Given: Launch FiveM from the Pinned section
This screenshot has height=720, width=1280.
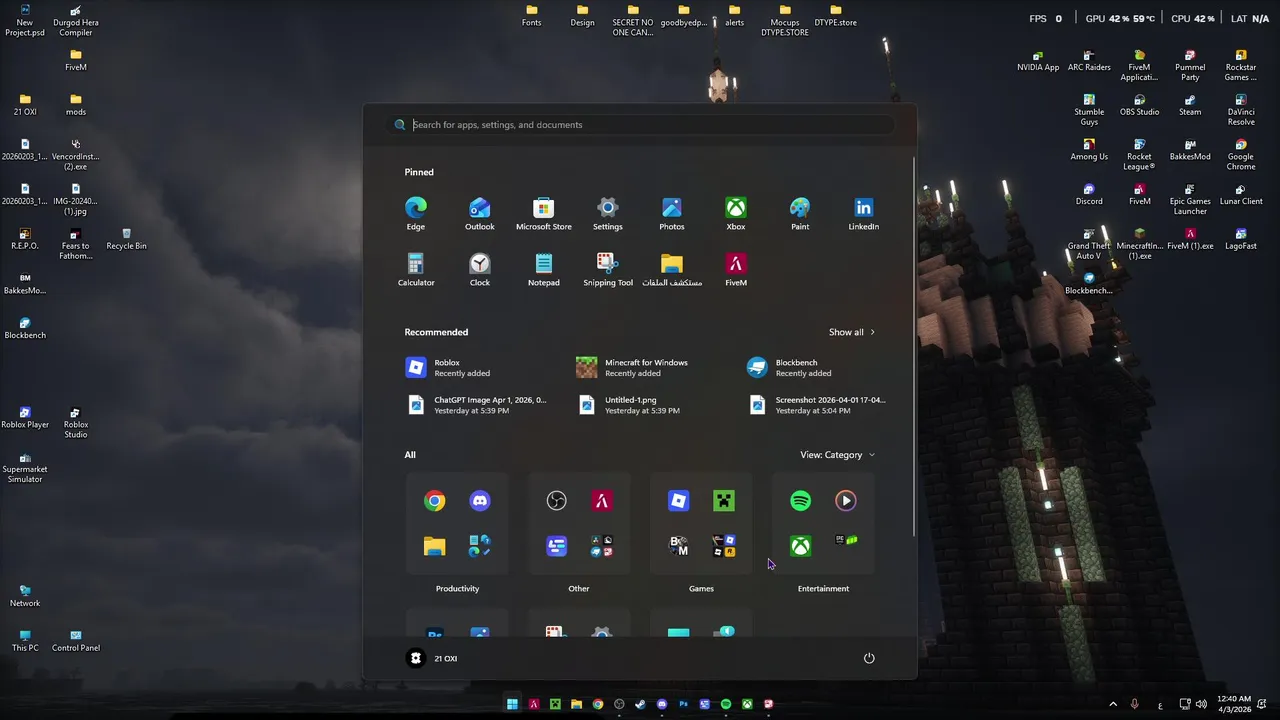Looking at the screenshot, I should point(736,270).
